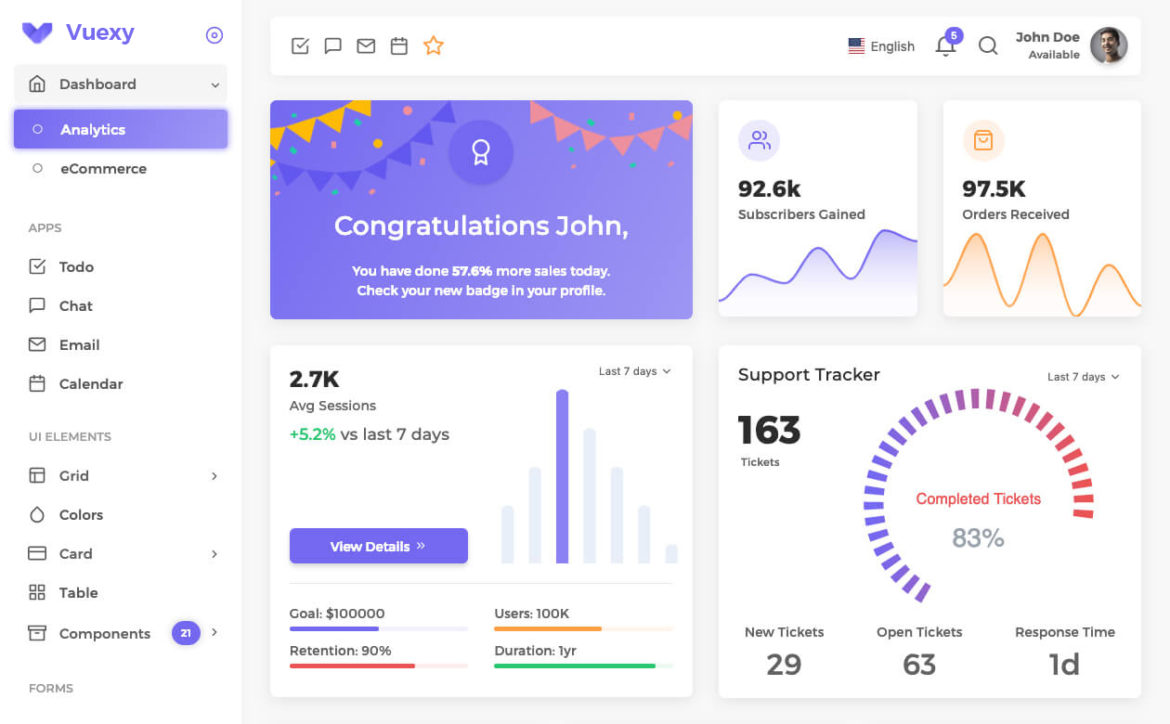Open the English language selector
This screenshot has height=724, width=1170.
coord(880,46)
